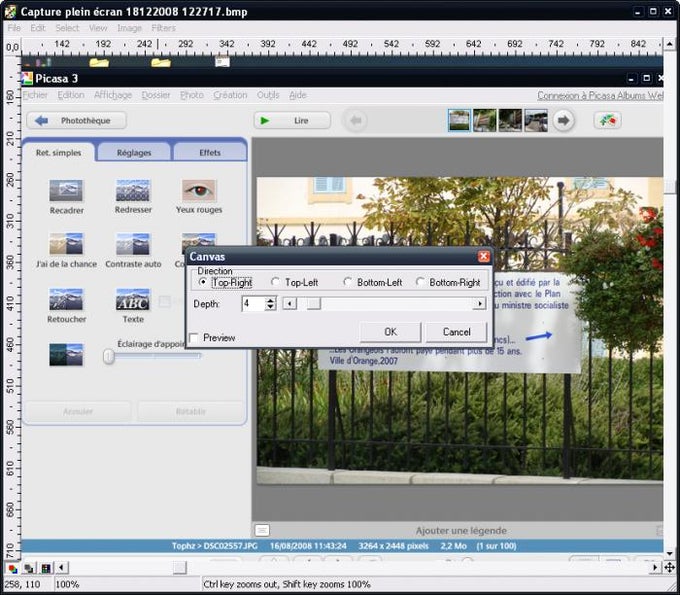Viewport: 680px width, 595px height.
Task: Switch to the Effets tab
Action: pyautogui.click(x=210, y=153)
